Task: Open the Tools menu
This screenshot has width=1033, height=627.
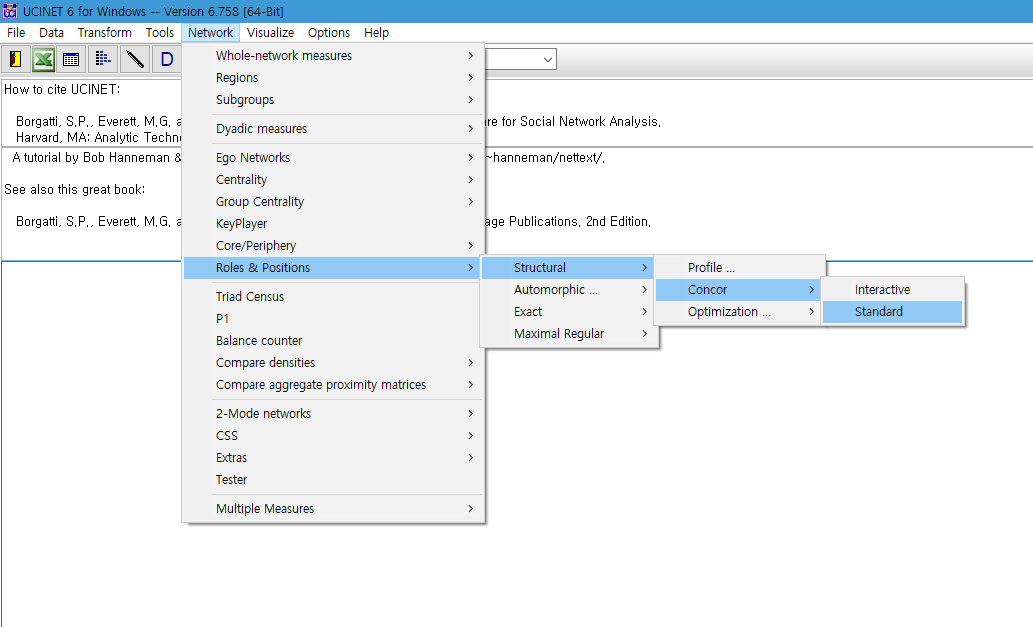Action: tap(159, 32)
